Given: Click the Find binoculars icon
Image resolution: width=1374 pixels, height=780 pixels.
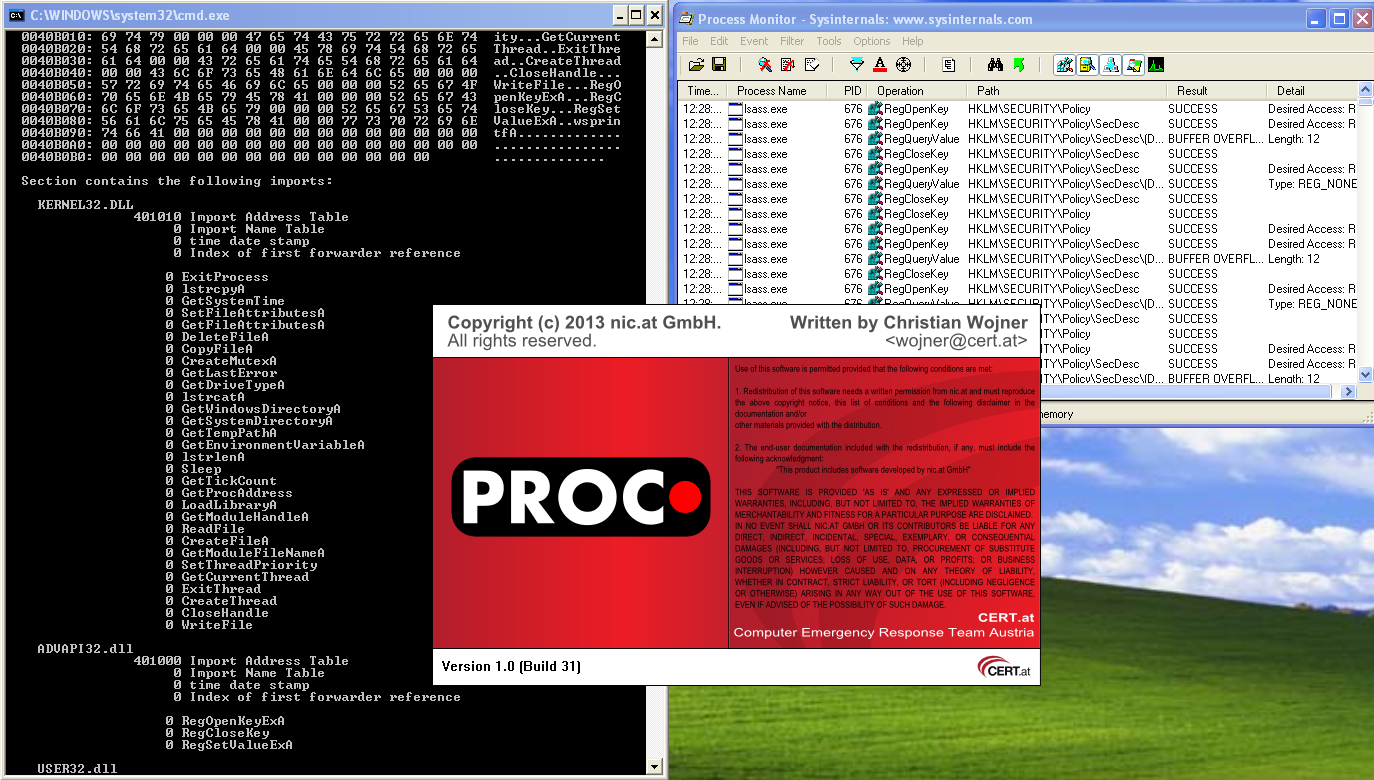Looking at the screenshot, I should [995, 65].
